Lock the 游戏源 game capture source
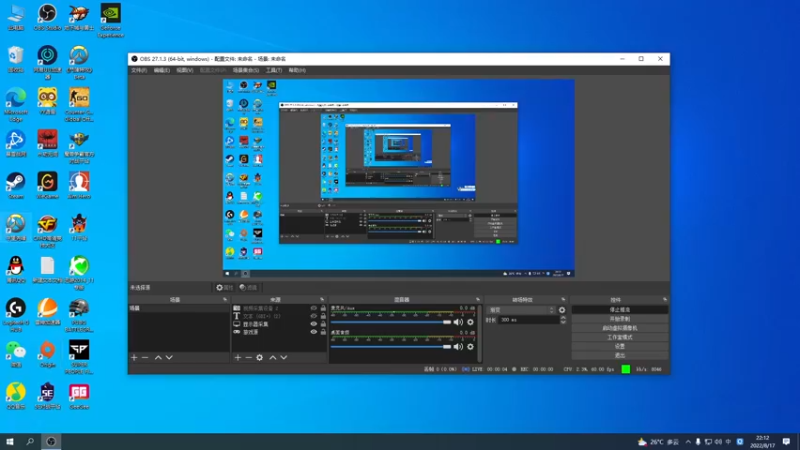 [x=323, y=332]
